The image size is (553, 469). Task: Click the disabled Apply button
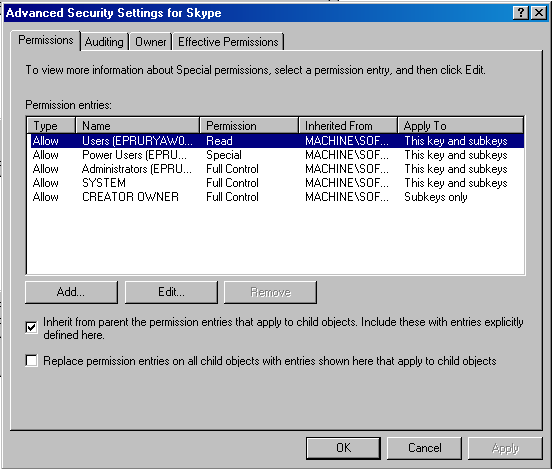click(505, 448)
